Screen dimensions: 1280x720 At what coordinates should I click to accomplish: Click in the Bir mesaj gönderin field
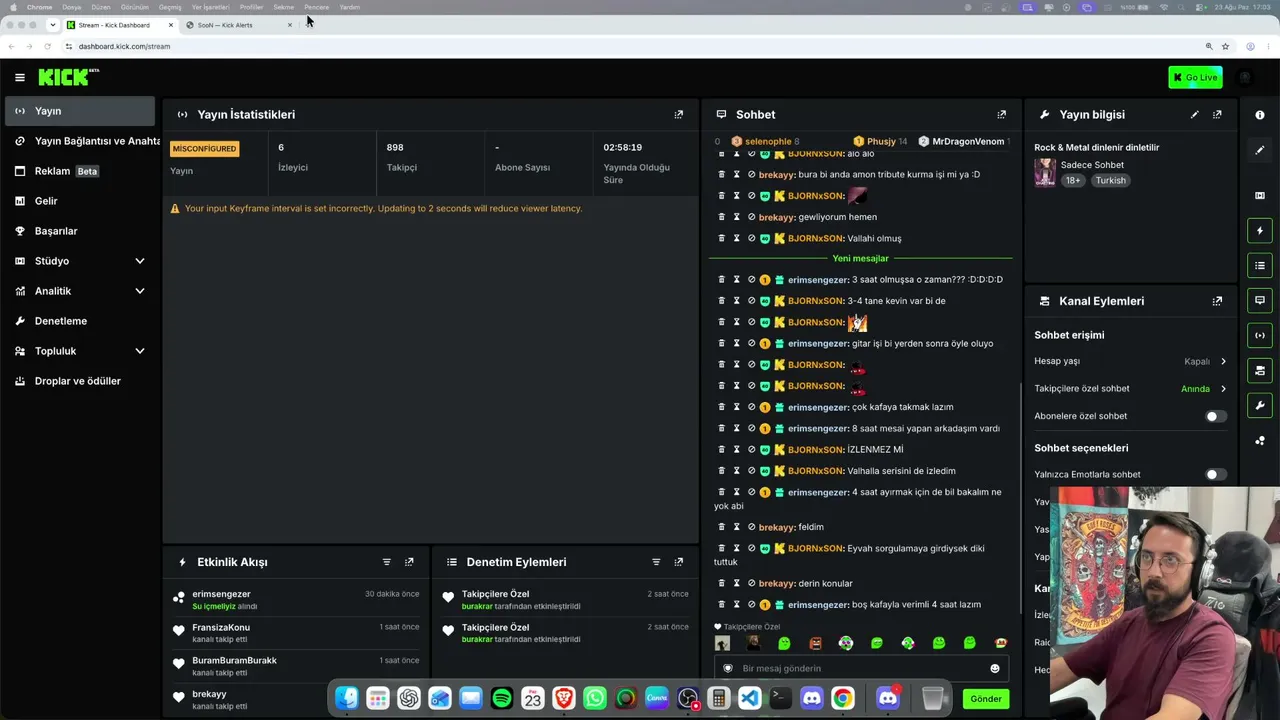coord(862,668)
